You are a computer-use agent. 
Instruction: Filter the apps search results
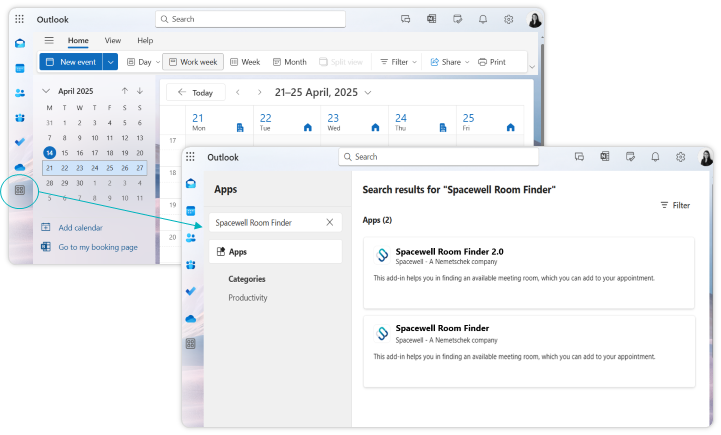675,205
